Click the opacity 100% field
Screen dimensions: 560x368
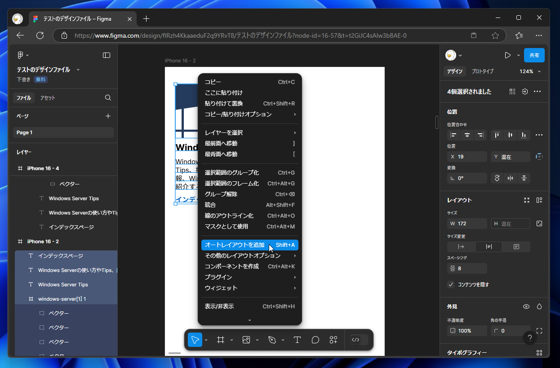pos(467,331)
